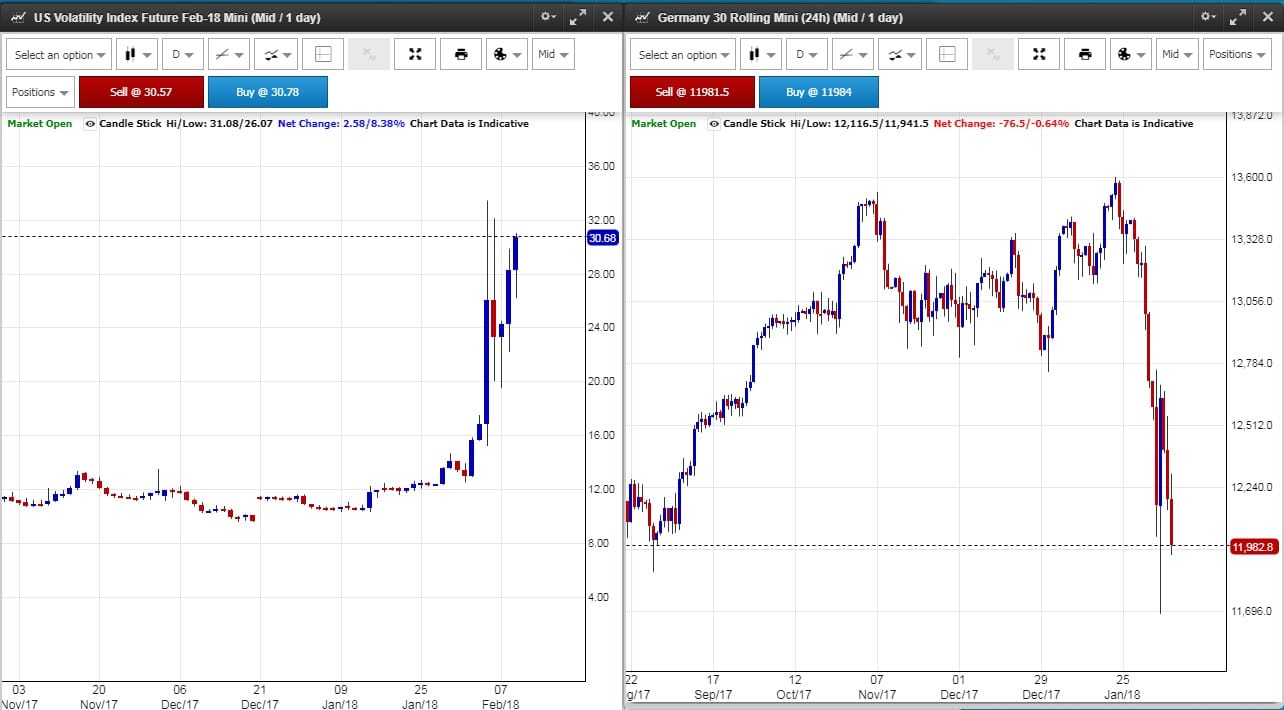Click the 30.68 price marker on axis
1284x710 pixels.
603,238
